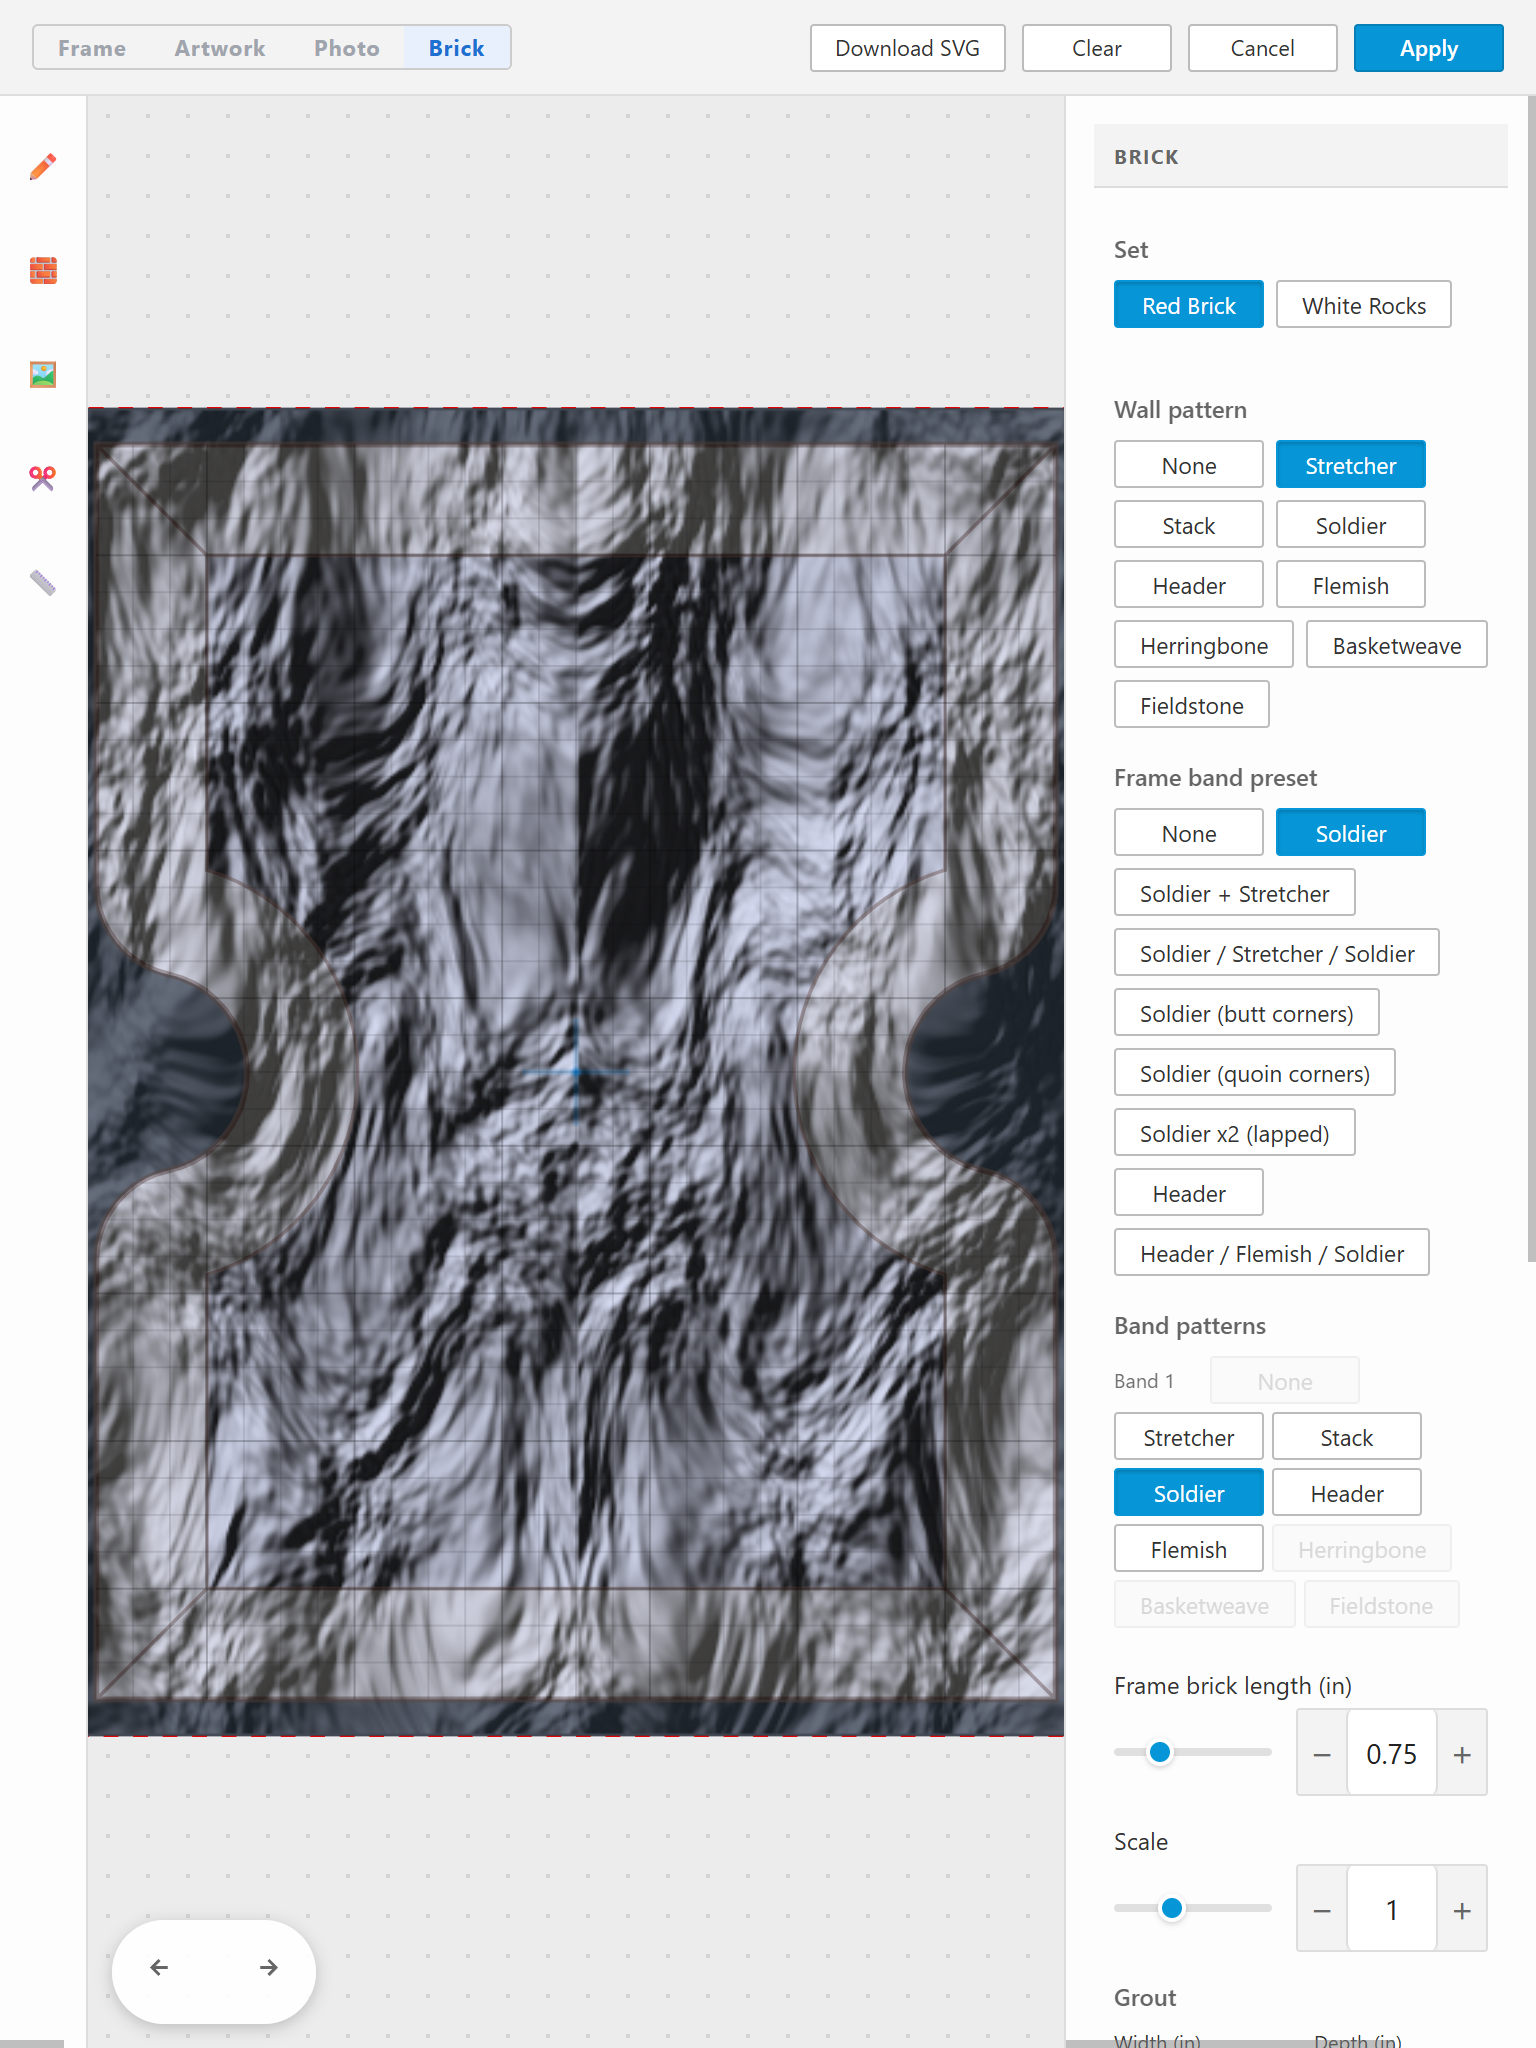
Task: Click the redo forward arrow
Action: tap(269, 1967)
